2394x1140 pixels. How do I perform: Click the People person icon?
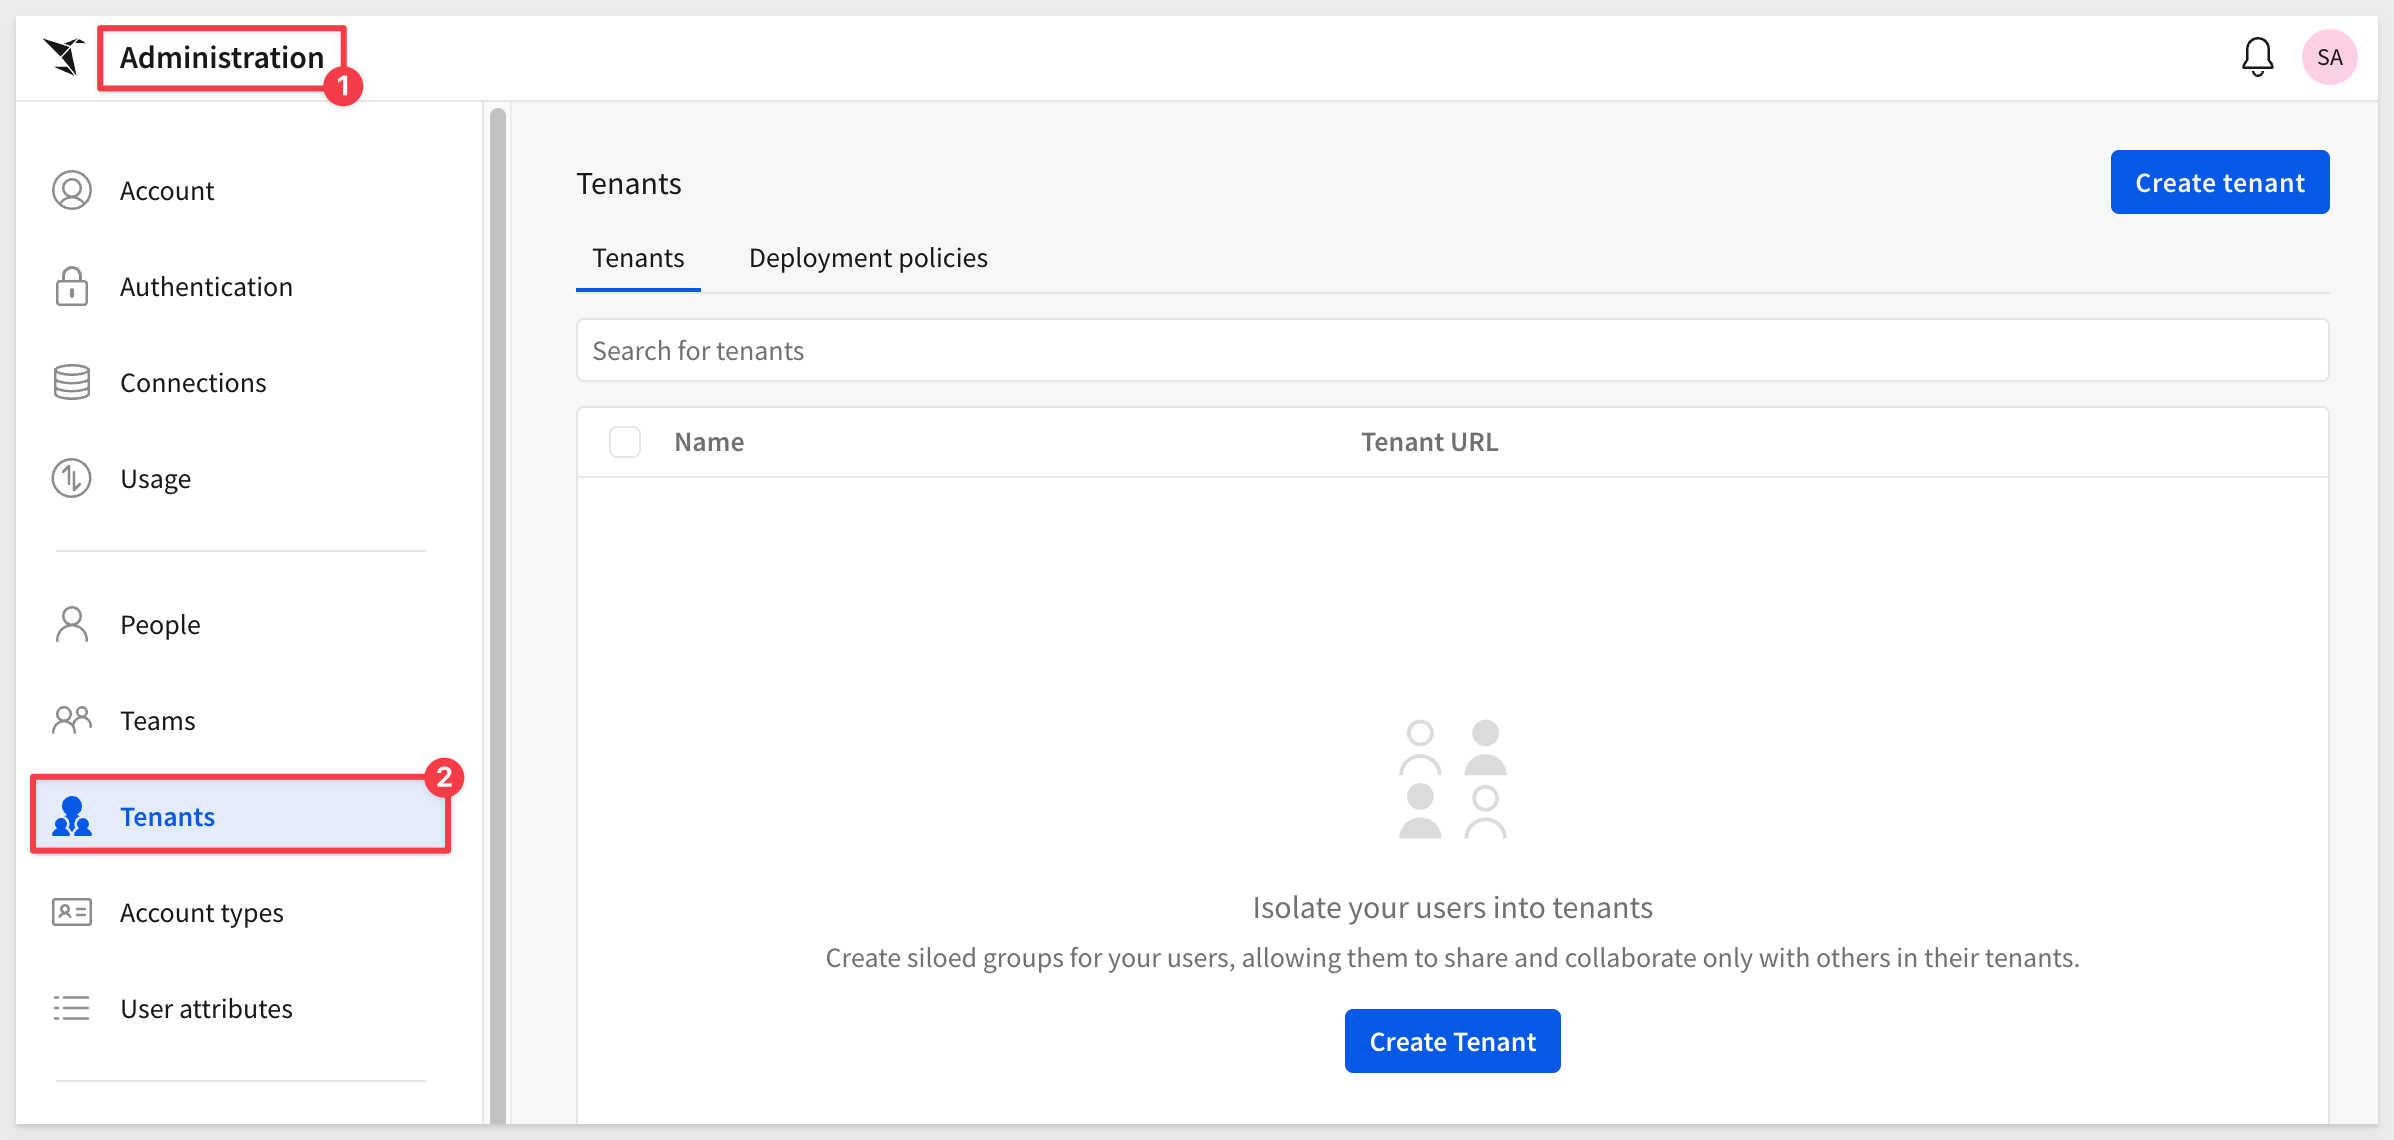(72, 624)
